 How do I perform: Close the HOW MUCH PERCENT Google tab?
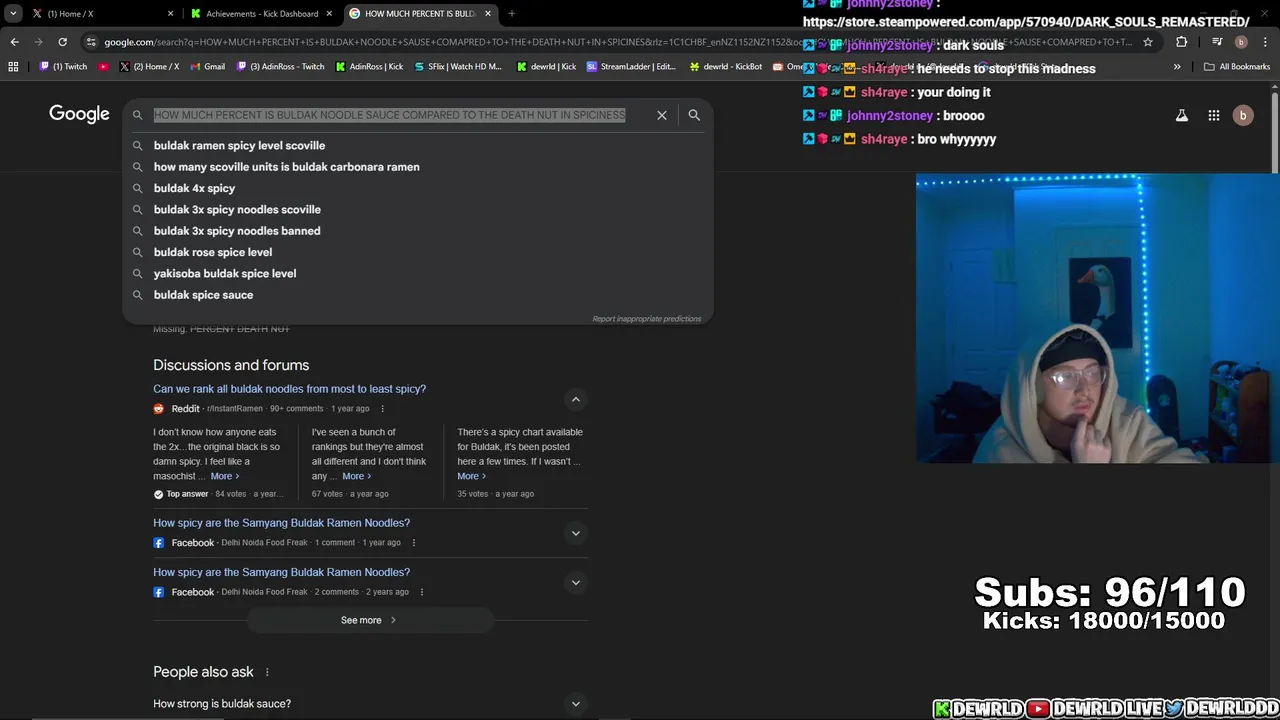[x=488, y=14]
